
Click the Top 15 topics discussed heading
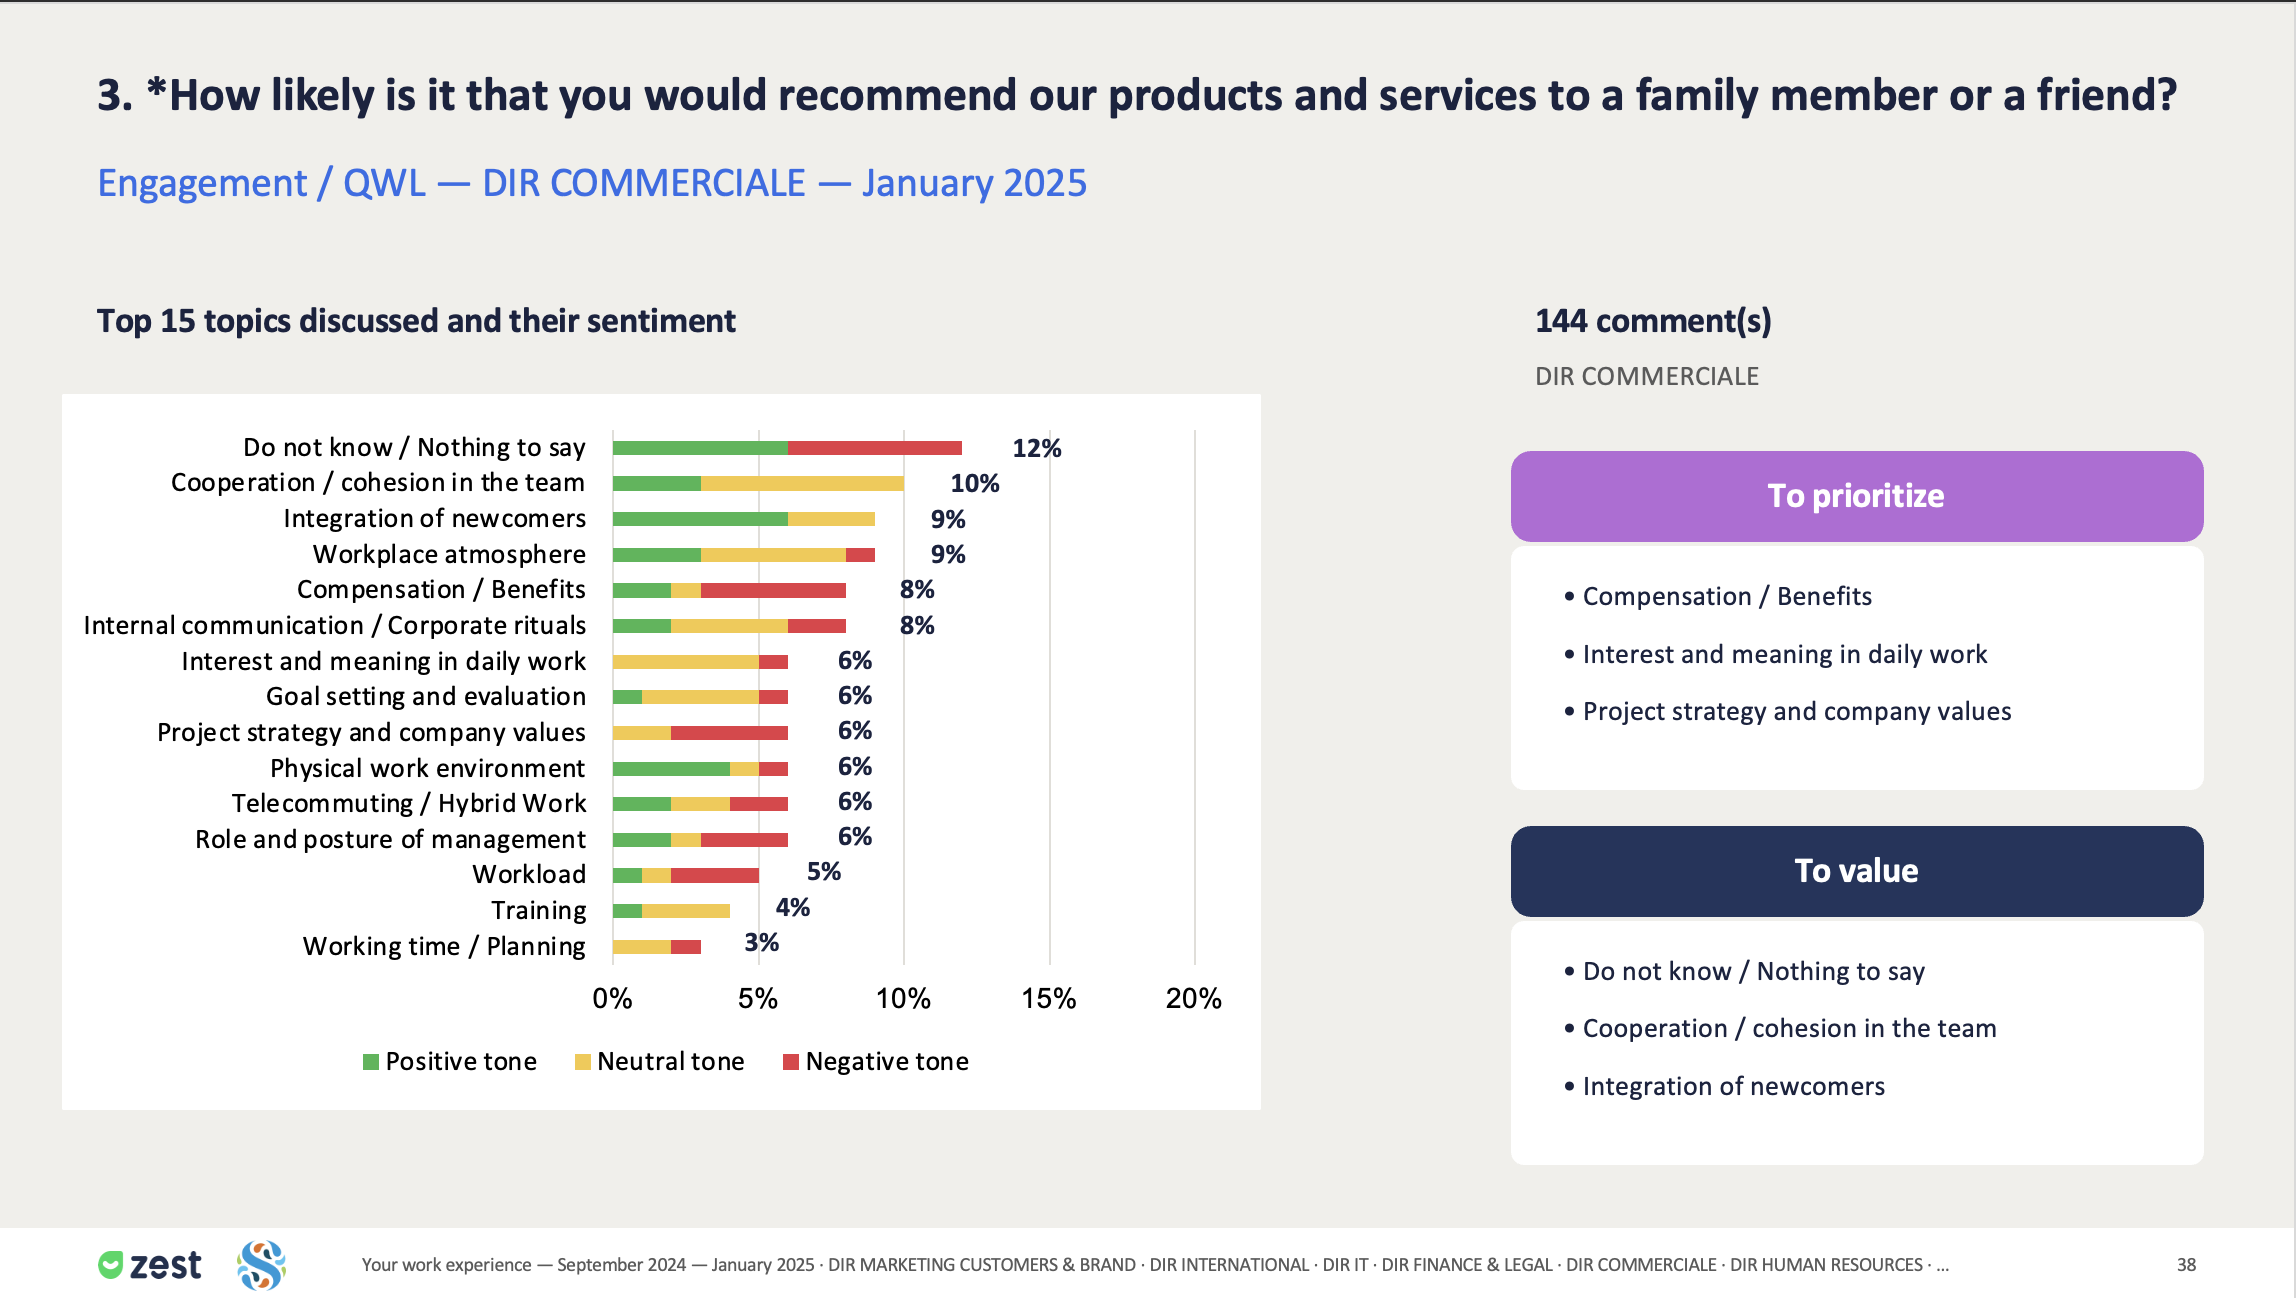[416, 321]
